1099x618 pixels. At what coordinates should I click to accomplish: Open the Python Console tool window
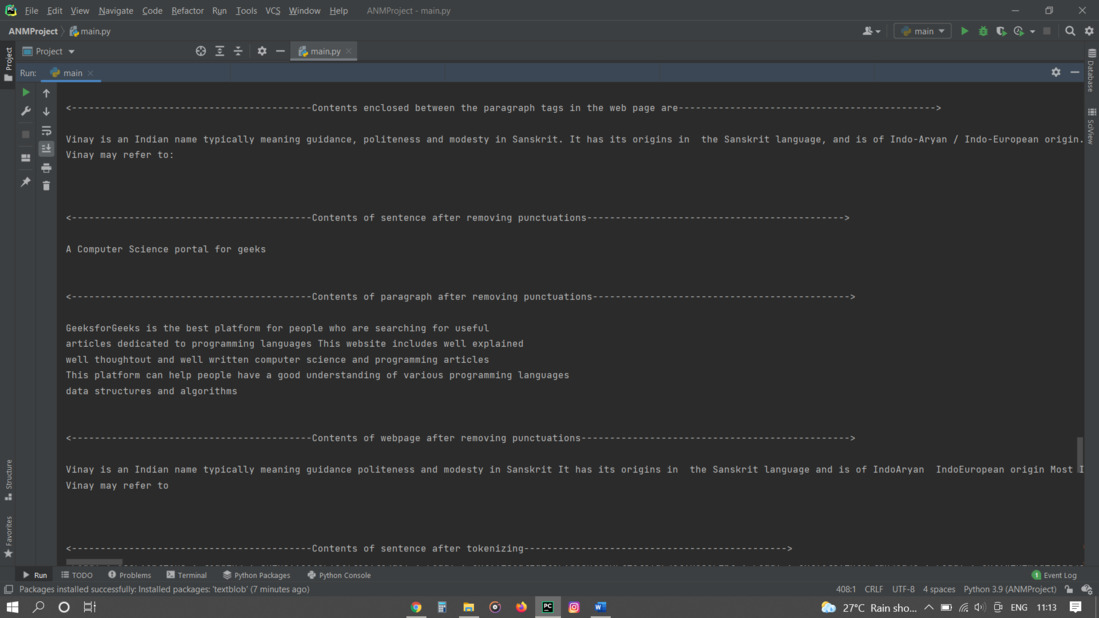(339, 575)
